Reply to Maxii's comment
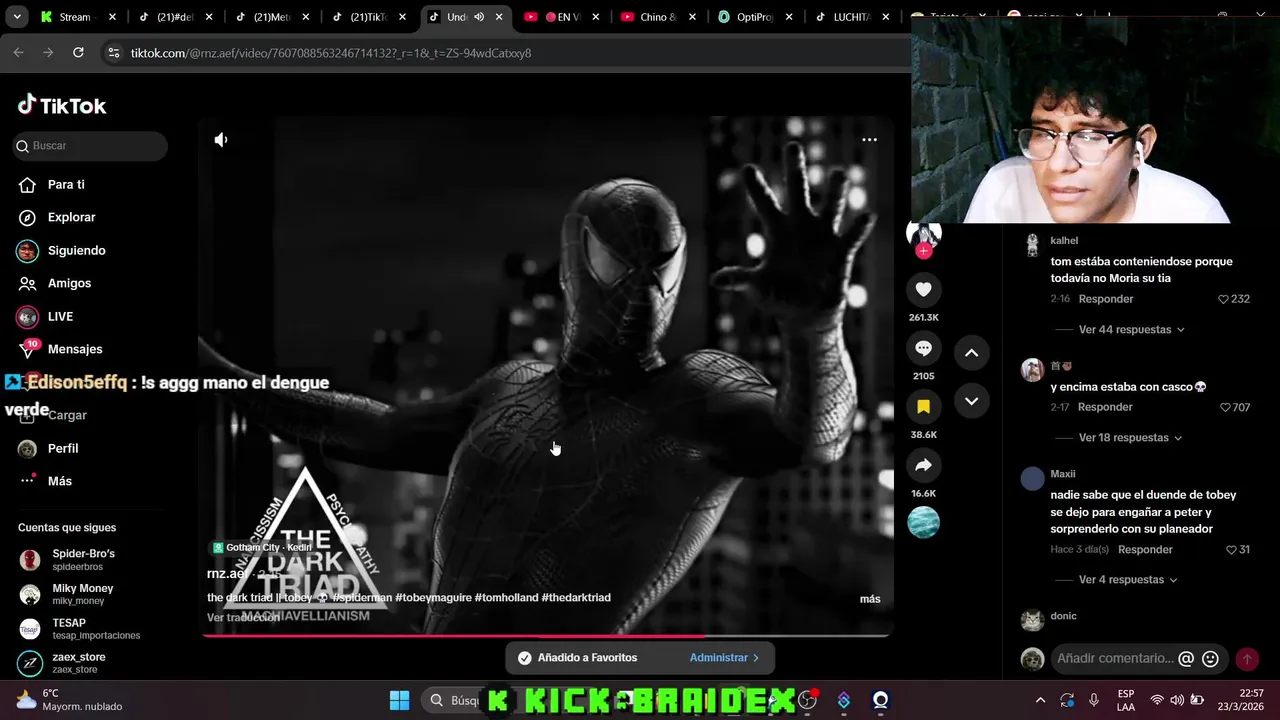Viewport: 1280px width, 720px height. click(1145, 549)
